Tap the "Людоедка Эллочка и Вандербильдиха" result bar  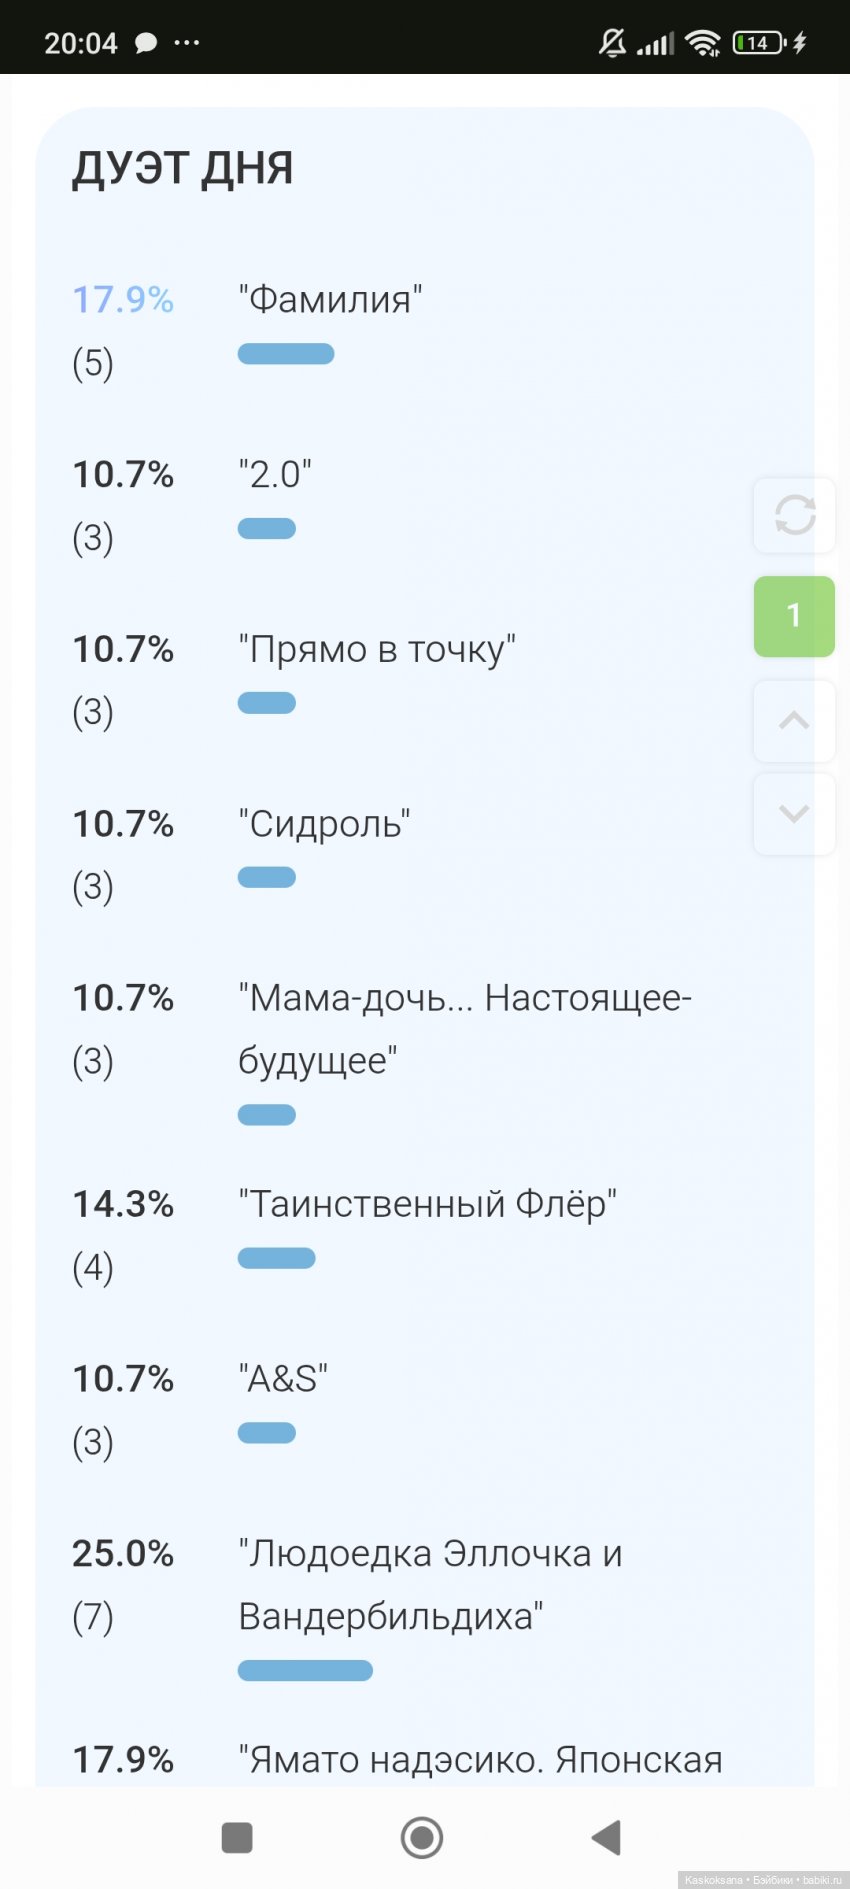coord(305,1670)
